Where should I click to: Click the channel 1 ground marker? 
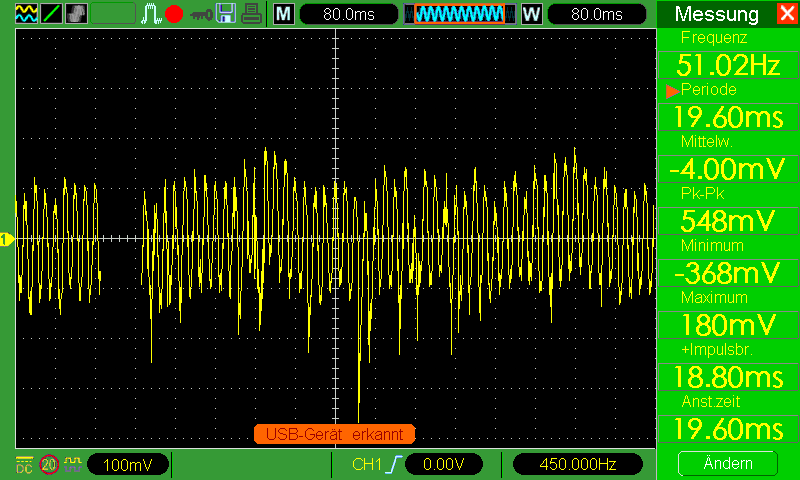coord(7,239)
